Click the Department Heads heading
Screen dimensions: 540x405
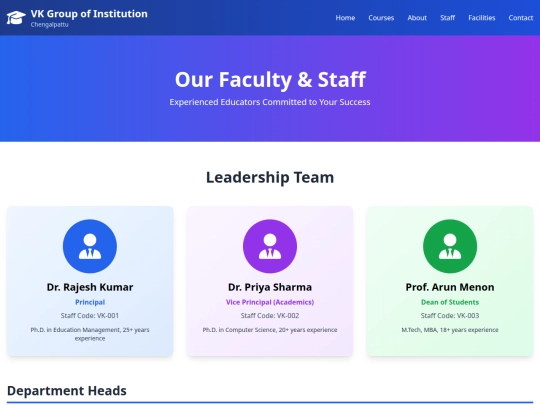pyautogui.click(x=67, y=391)
